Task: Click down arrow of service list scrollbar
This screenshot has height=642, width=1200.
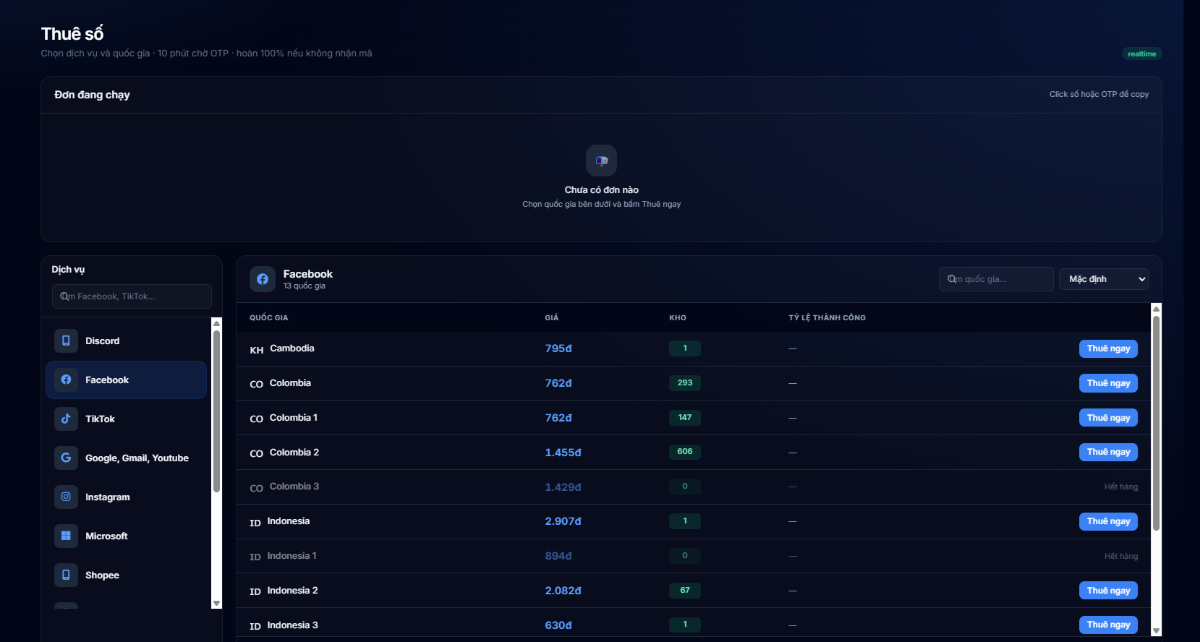Action: [x=216, y=603]
